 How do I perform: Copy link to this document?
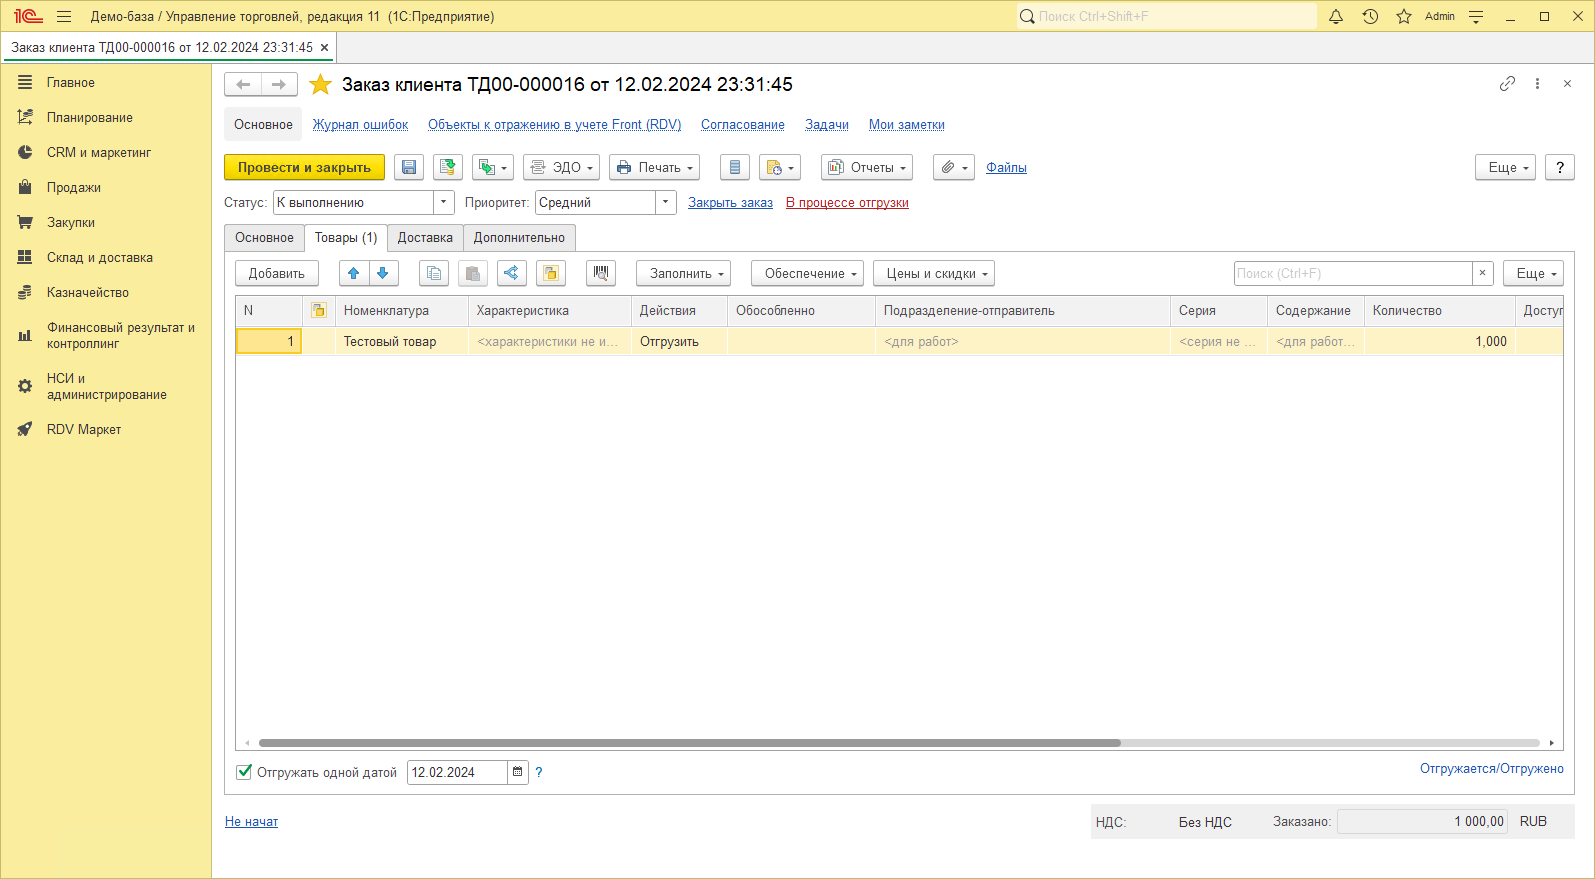[x=1507, y=84]
